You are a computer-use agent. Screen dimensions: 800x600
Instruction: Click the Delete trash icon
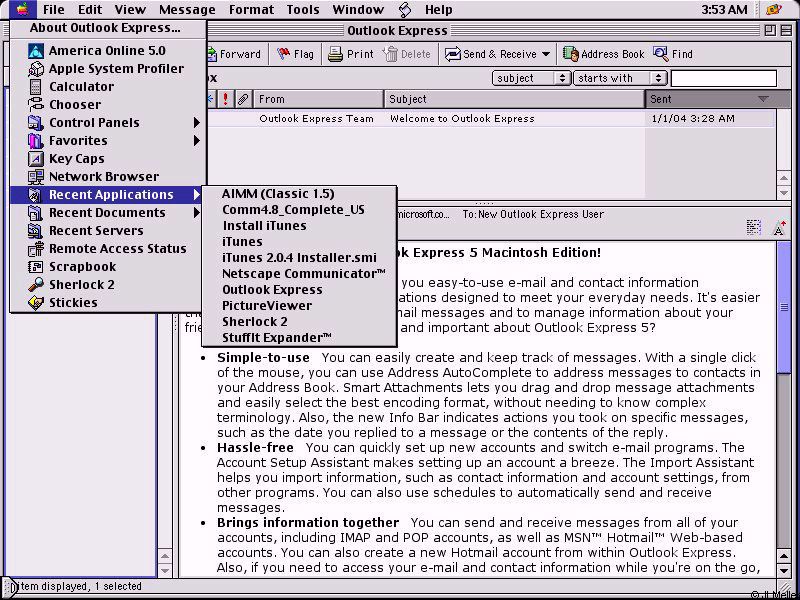(390, 54)
